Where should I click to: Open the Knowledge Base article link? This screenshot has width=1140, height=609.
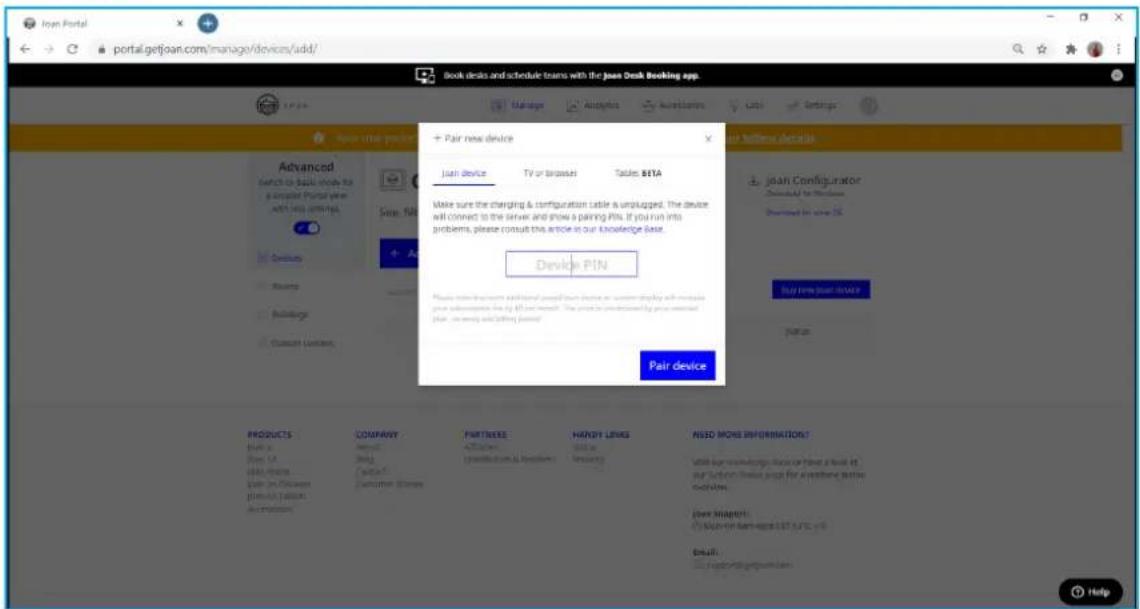point(606,229)
